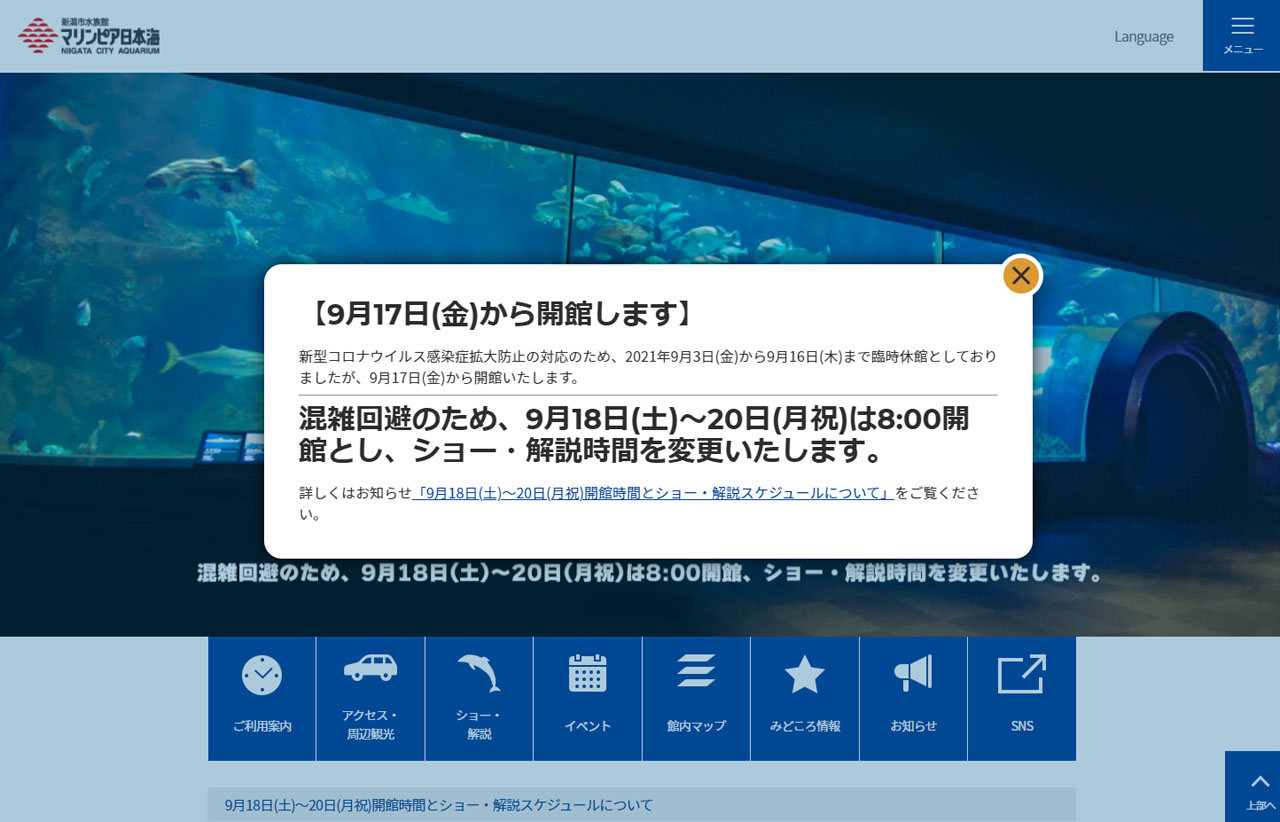Screen dimensions: 1280x822
Task: Open ショー・解説 dolphin icon tile
Action: pyautogui.click(x=479, y=698)
